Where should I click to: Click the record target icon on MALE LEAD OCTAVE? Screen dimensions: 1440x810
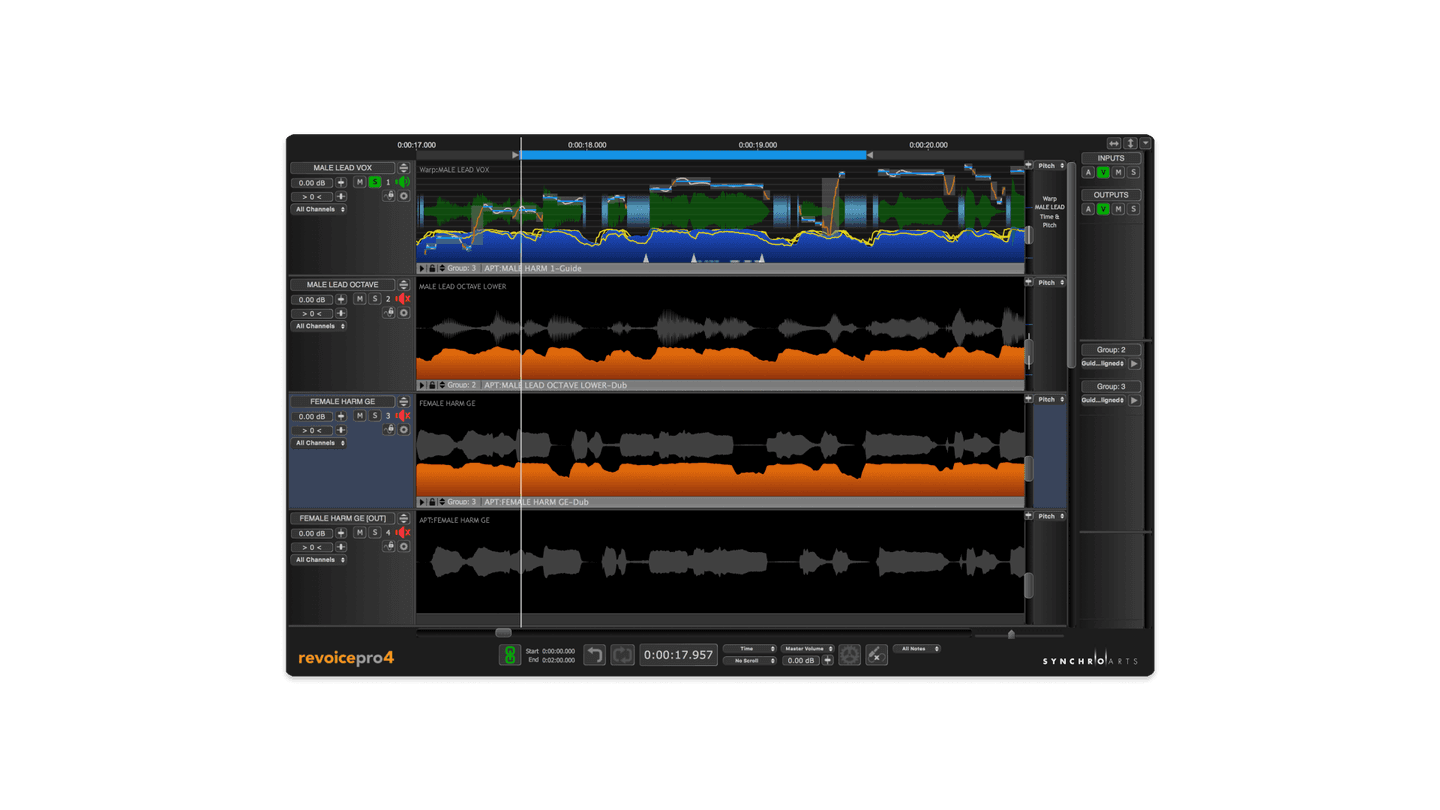(404, 313)
